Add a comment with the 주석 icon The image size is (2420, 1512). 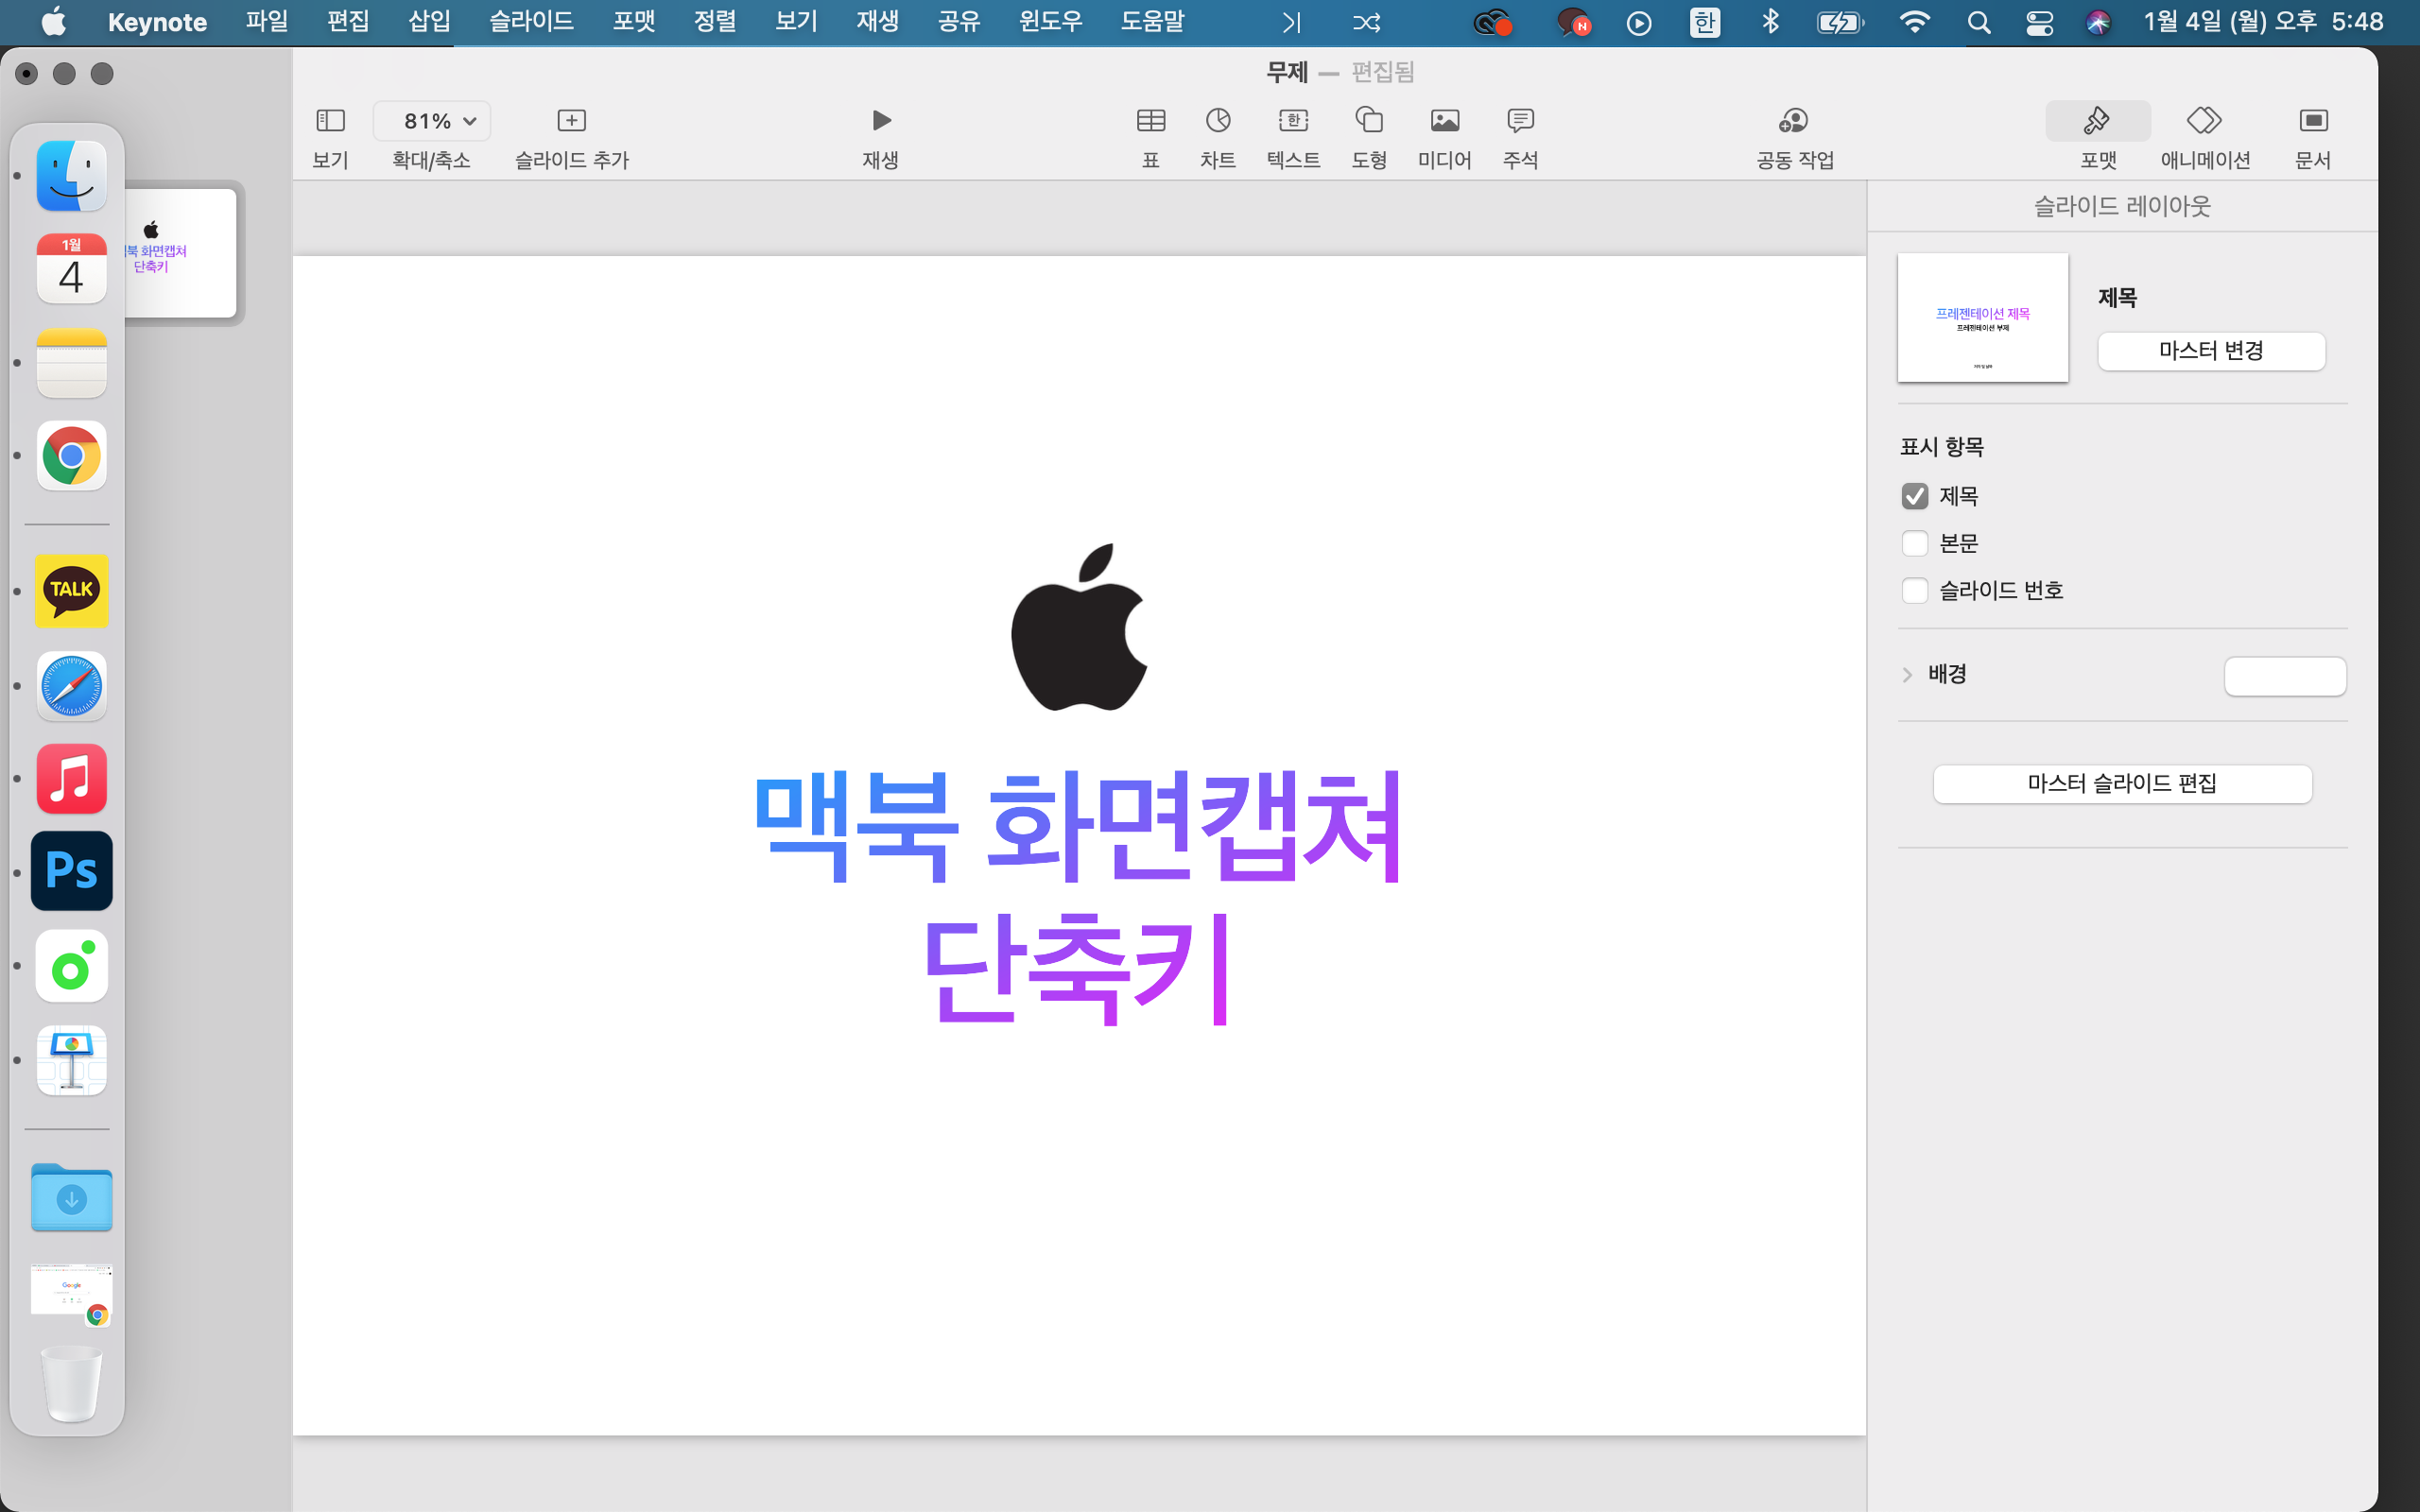1520,121
